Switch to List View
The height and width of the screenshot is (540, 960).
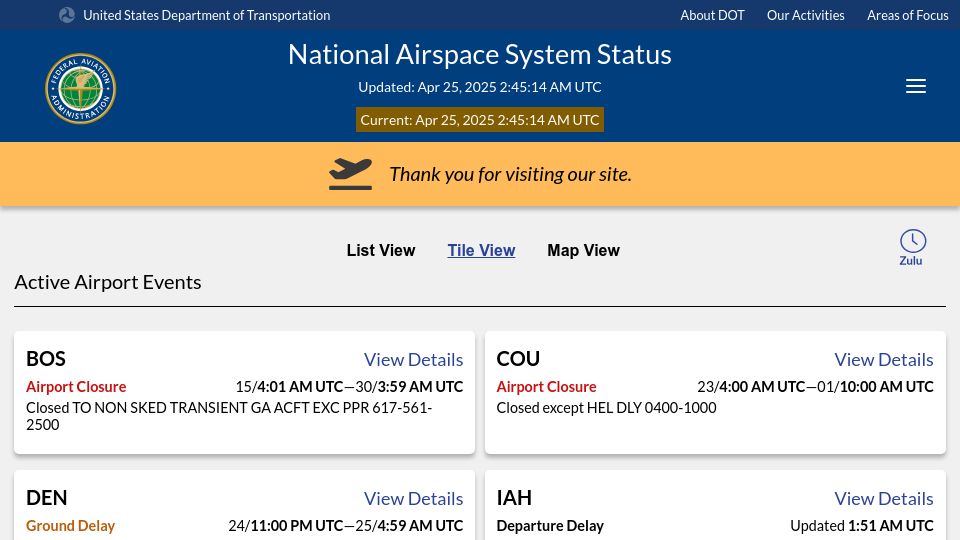381,250
